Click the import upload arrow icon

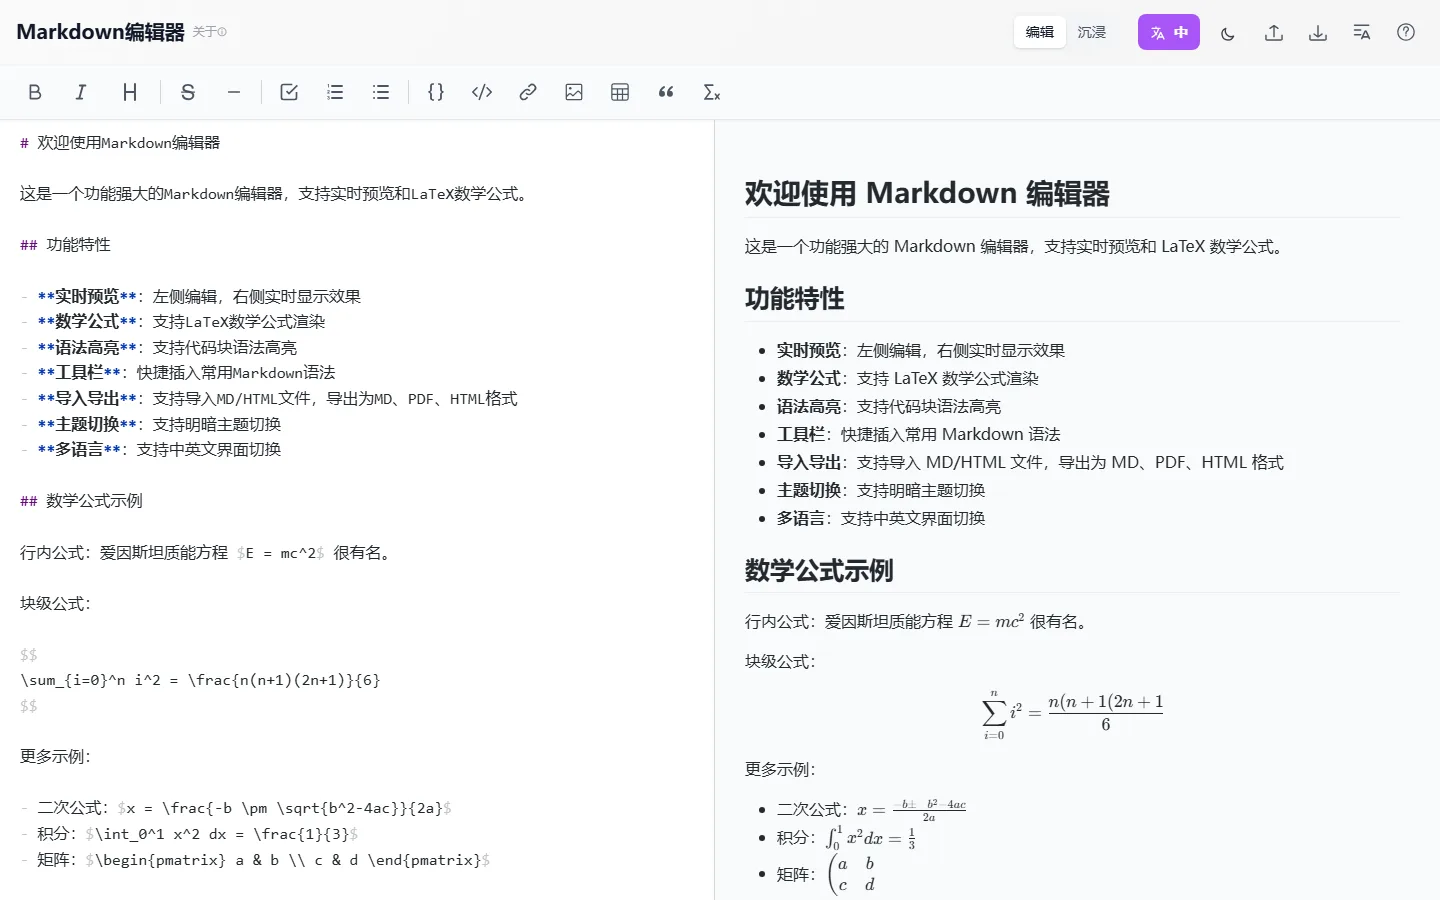pos(1273,32)
